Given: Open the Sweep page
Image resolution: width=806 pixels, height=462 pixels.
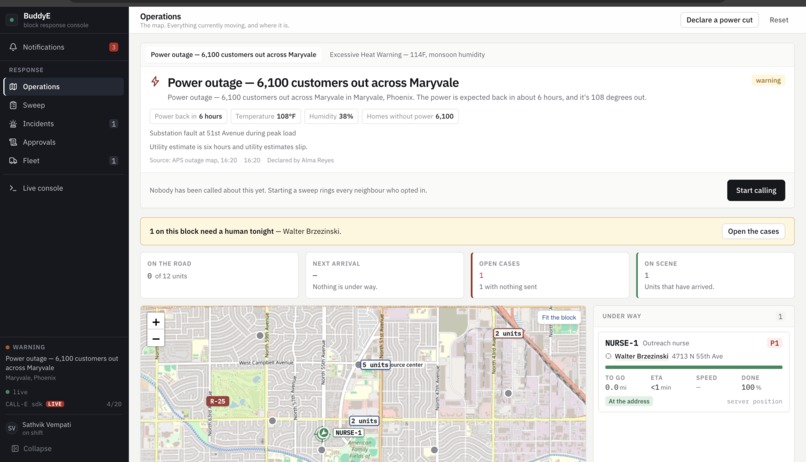Looking at the screenshot, I should [64, 105].
